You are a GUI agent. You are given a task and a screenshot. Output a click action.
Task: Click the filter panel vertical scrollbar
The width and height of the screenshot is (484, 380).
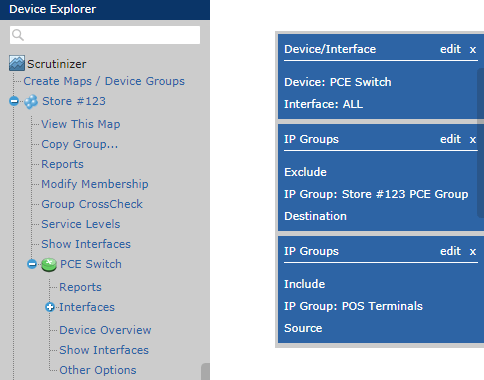coord(481,143)
